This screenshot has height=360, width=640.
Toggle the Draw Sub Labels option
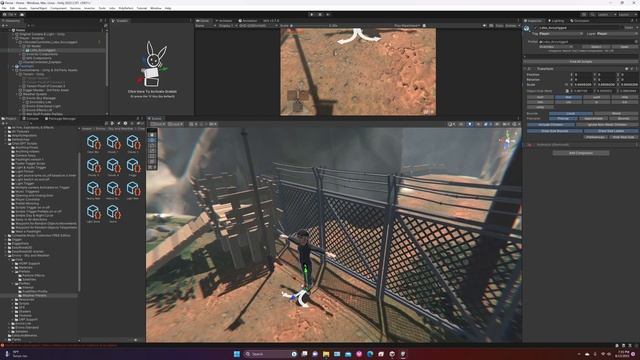pos(611,131)
